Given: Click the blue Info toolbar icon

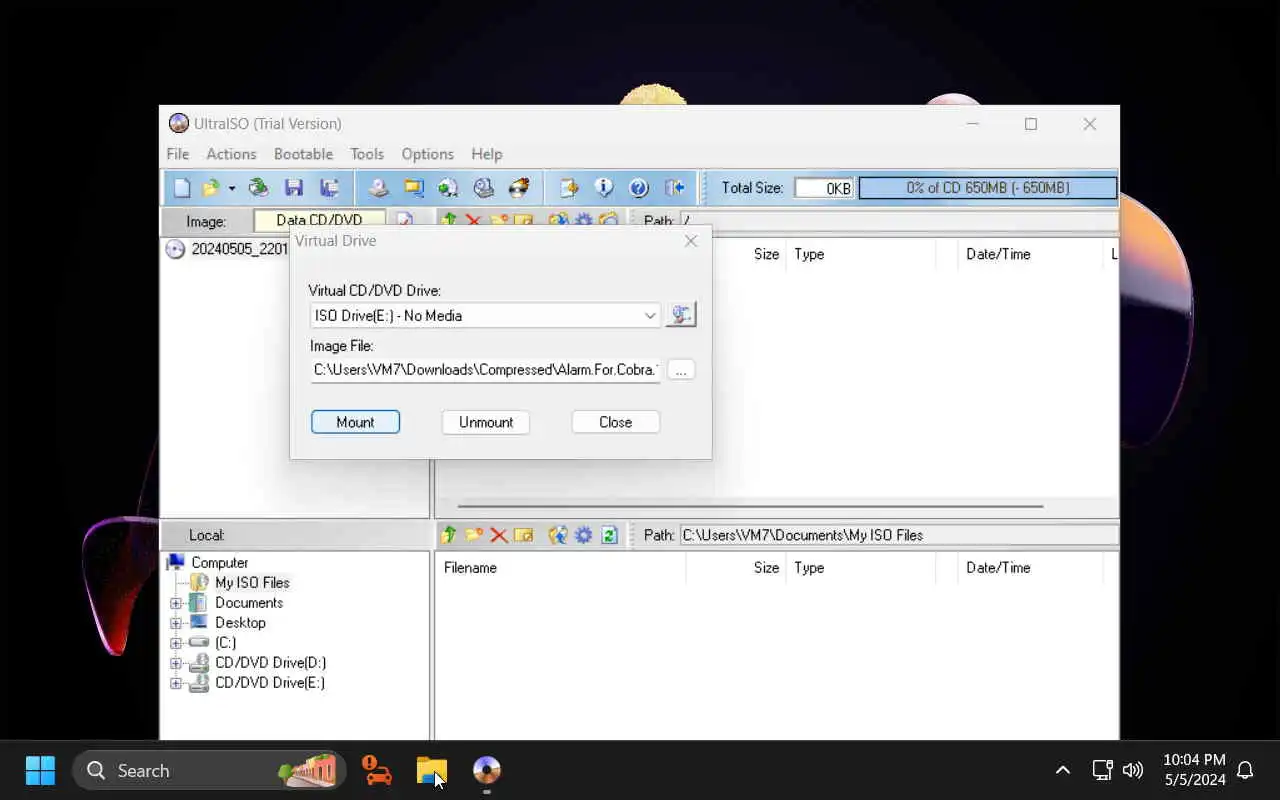Looking at the screenshot, I should (604, 188).
